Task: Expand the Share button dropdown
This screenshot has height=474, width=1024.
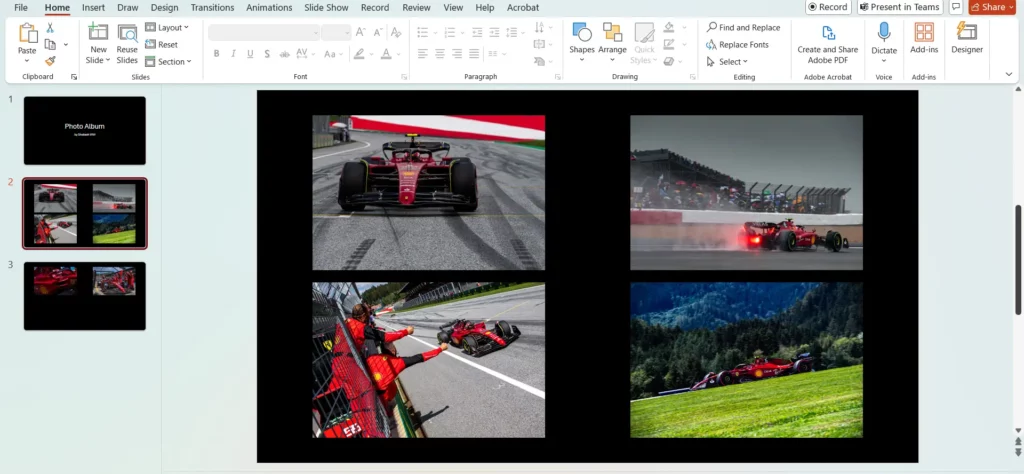Action: [1010, 7]
